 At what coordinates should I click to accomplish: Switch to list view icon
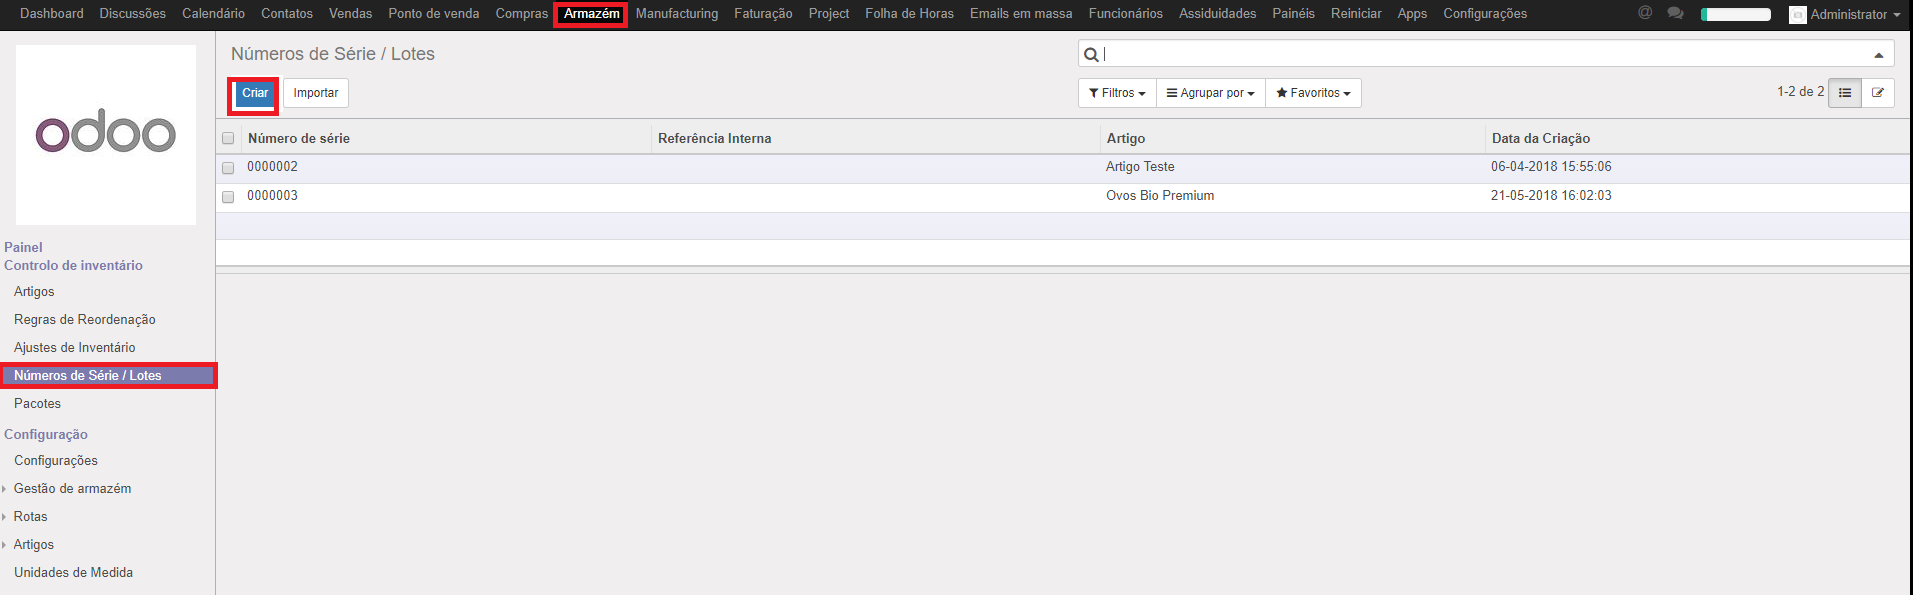coord(1845,93)
